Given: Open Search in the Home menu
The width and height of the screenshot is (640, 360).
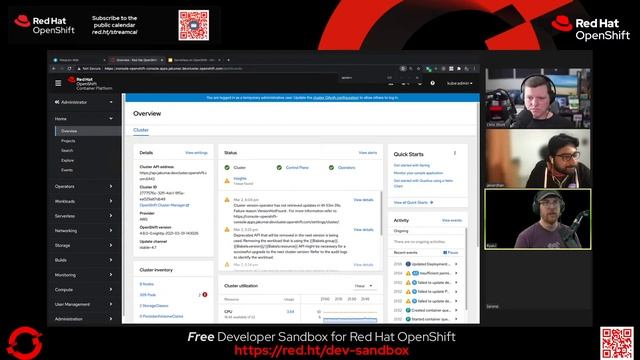Looking at the screenshot, I should point(67,151).
